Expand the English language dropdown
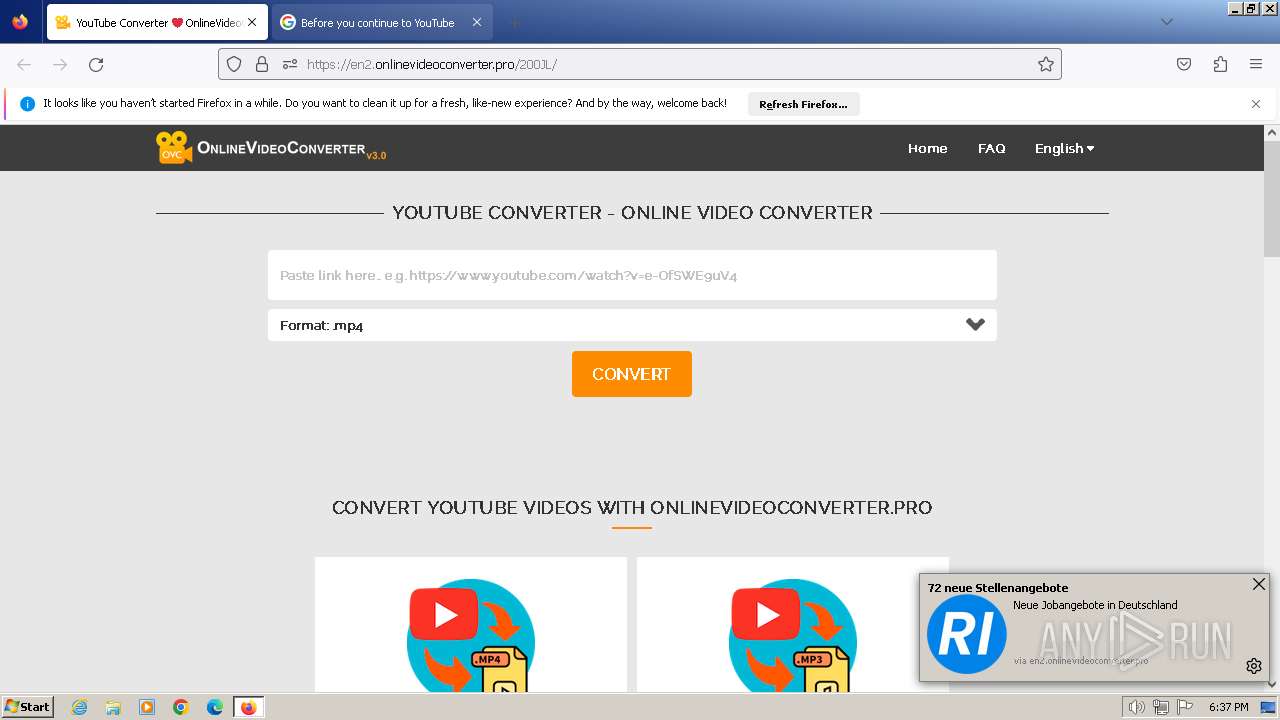 pos(1064,148)
